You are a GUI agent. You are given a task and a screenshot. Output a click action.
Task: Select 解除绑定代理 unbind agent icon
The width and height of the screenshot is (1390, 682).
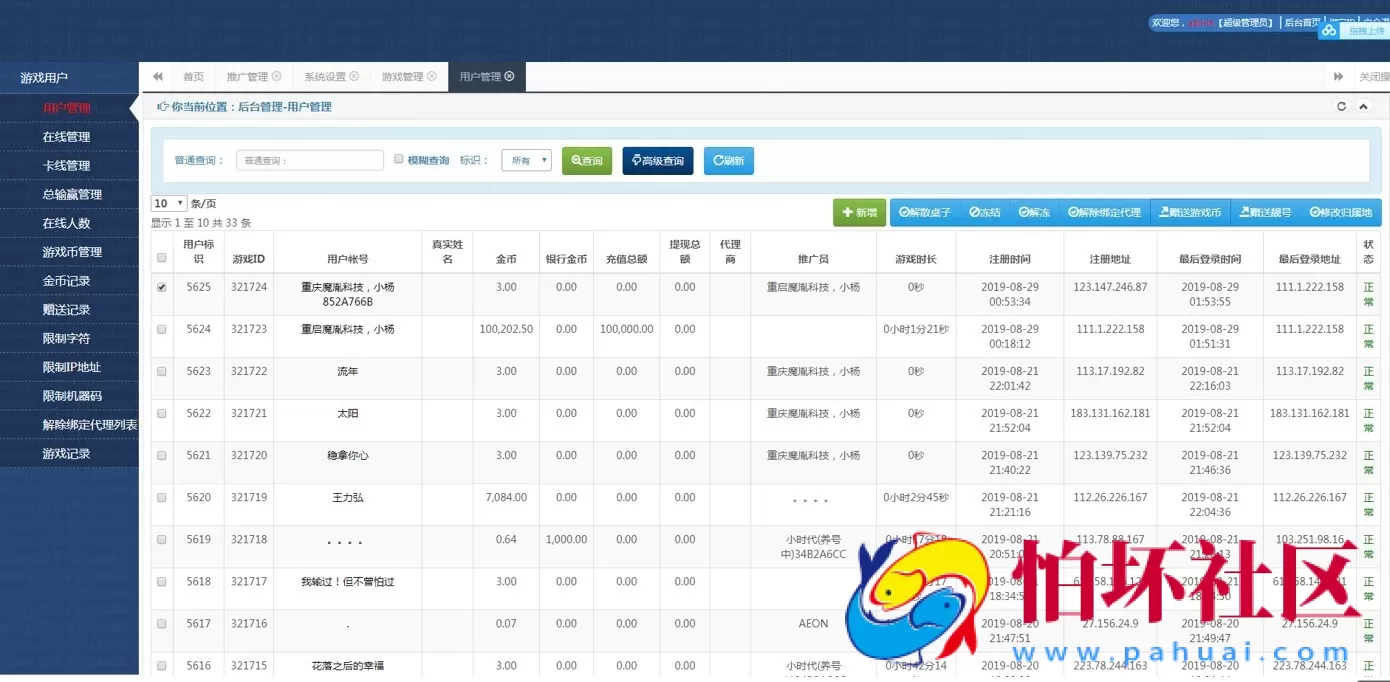[x=1105, y=212]
